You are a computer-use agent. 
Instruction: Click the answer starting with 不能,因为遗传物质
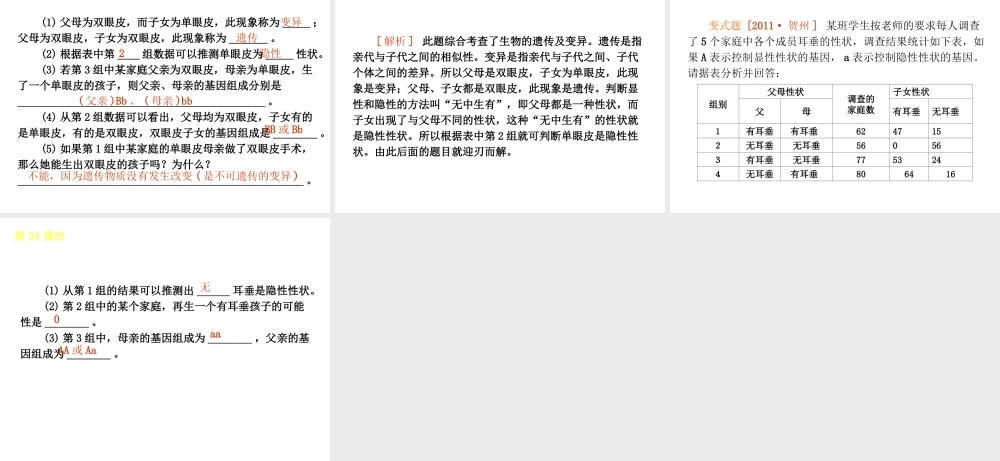163,176
